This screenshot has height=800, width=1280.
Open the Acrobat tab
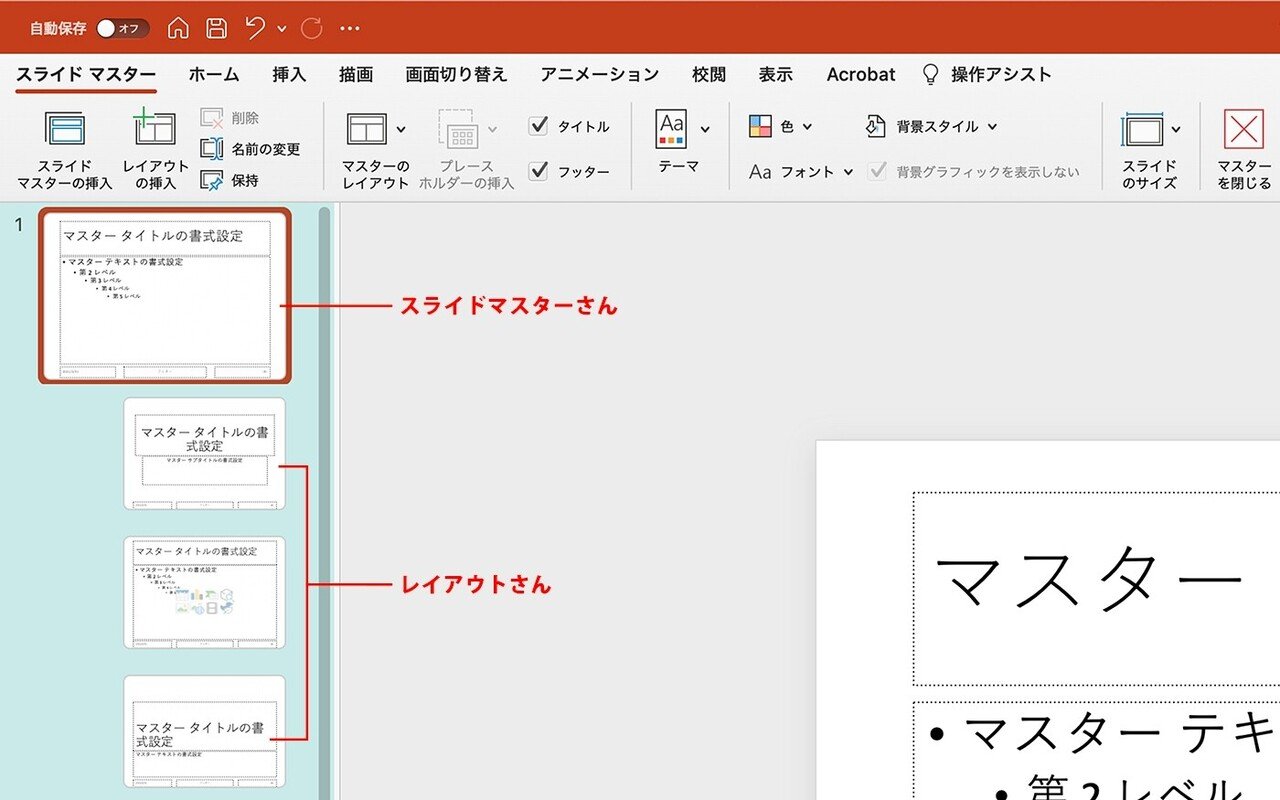coord(861,75)
